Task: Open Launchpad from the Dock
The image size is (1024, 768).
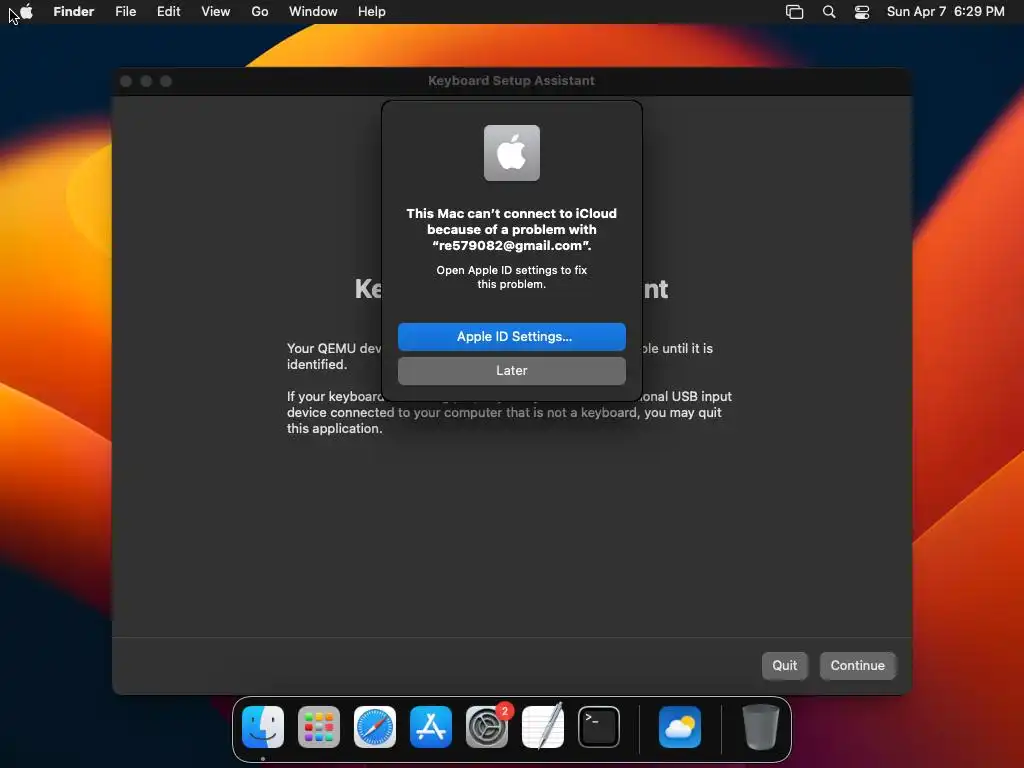Action: [x=319, y=727]
